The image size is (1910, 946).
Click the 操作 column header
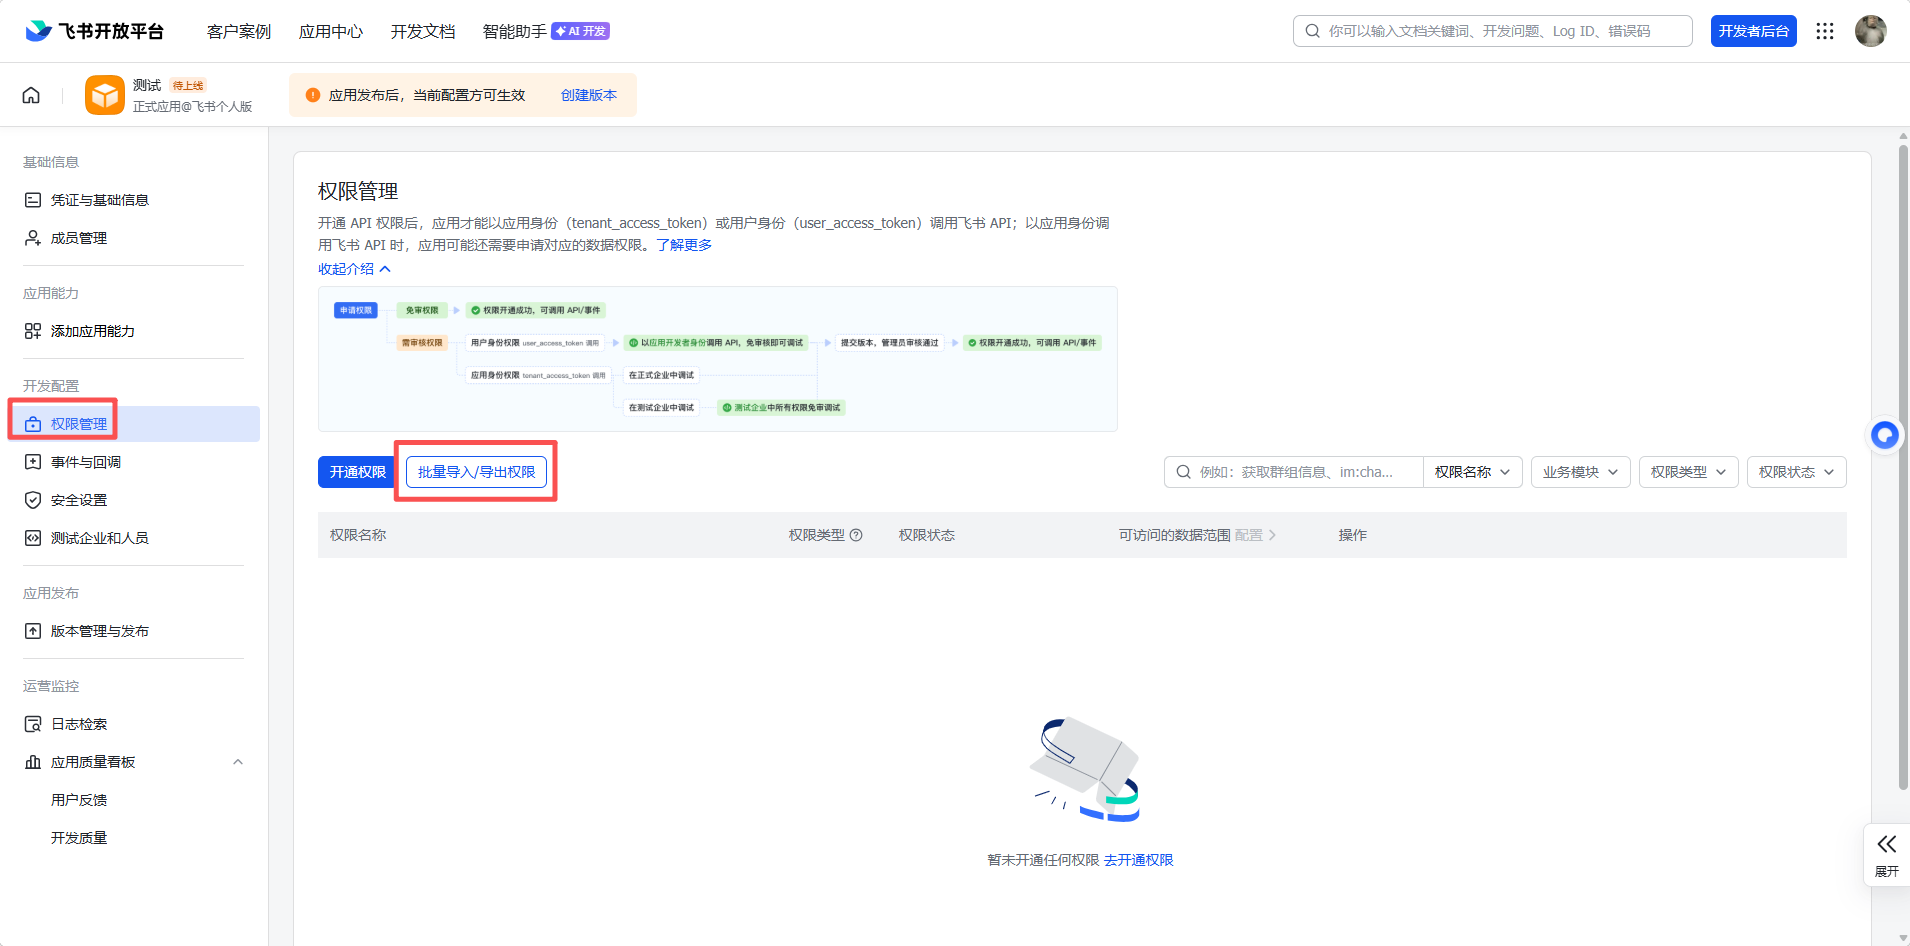1353,535
